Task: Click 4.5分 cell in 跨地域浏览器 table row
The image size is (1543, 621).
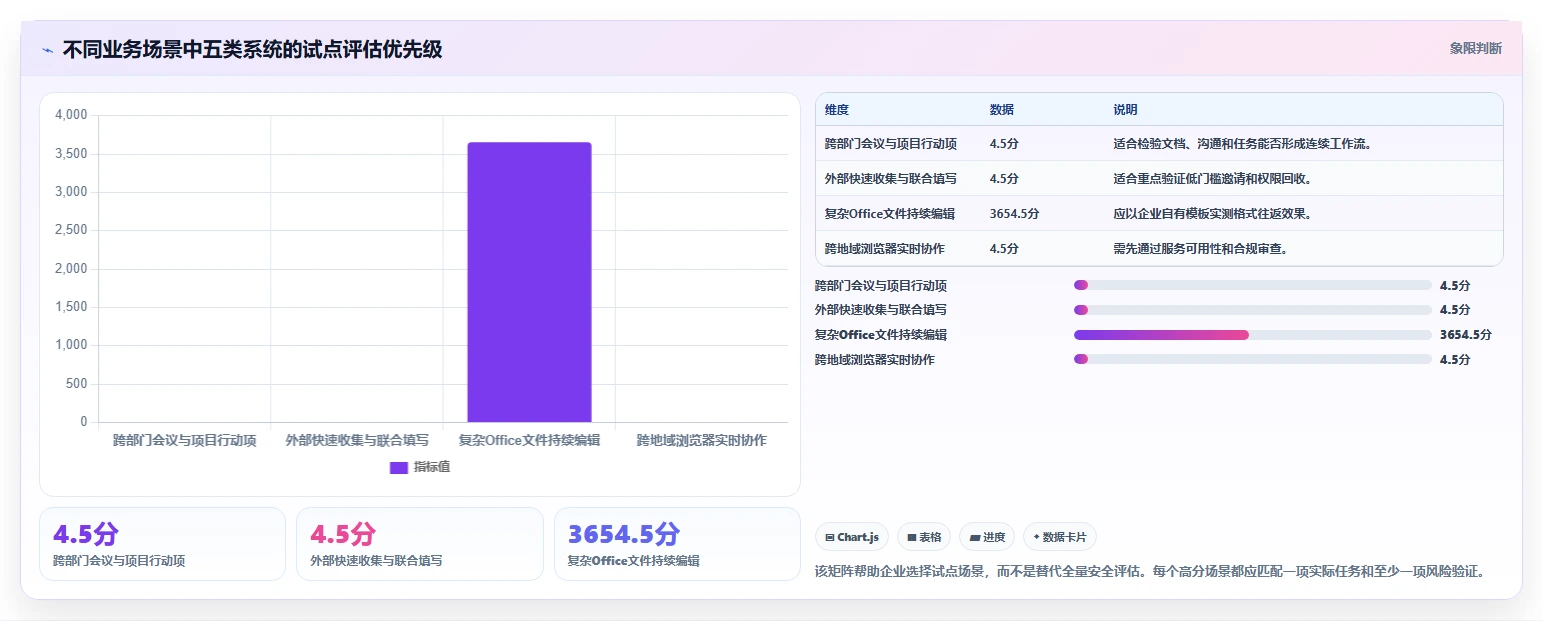Action: point(1004,249)
